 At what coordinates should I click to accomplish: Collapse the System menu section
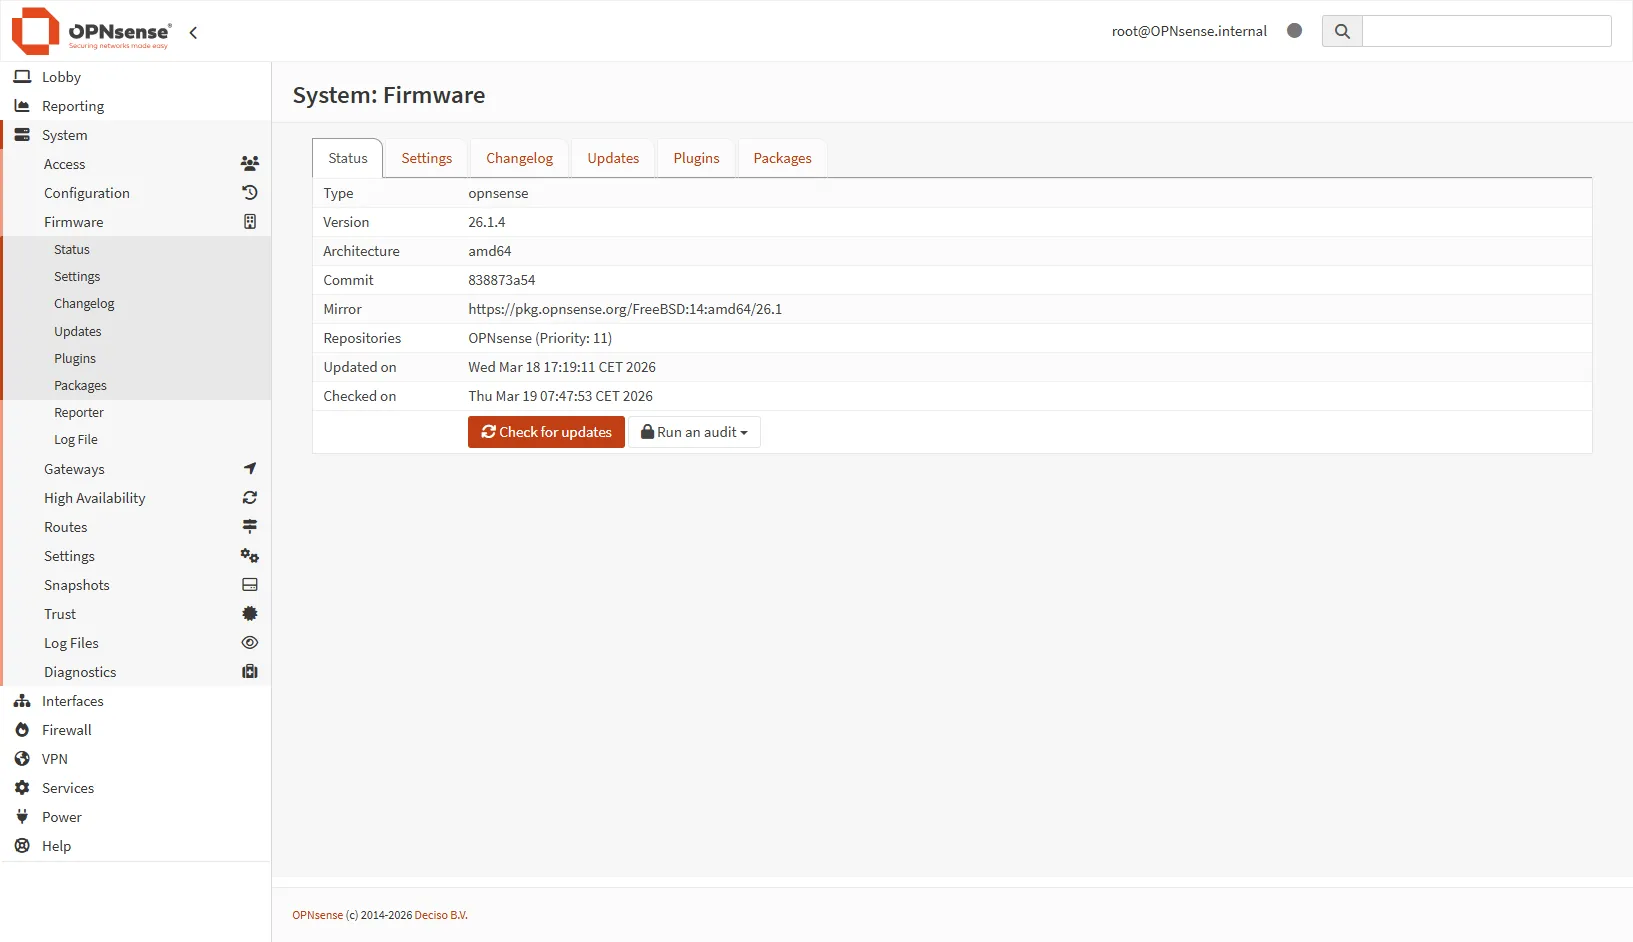(x=64, y=135)
